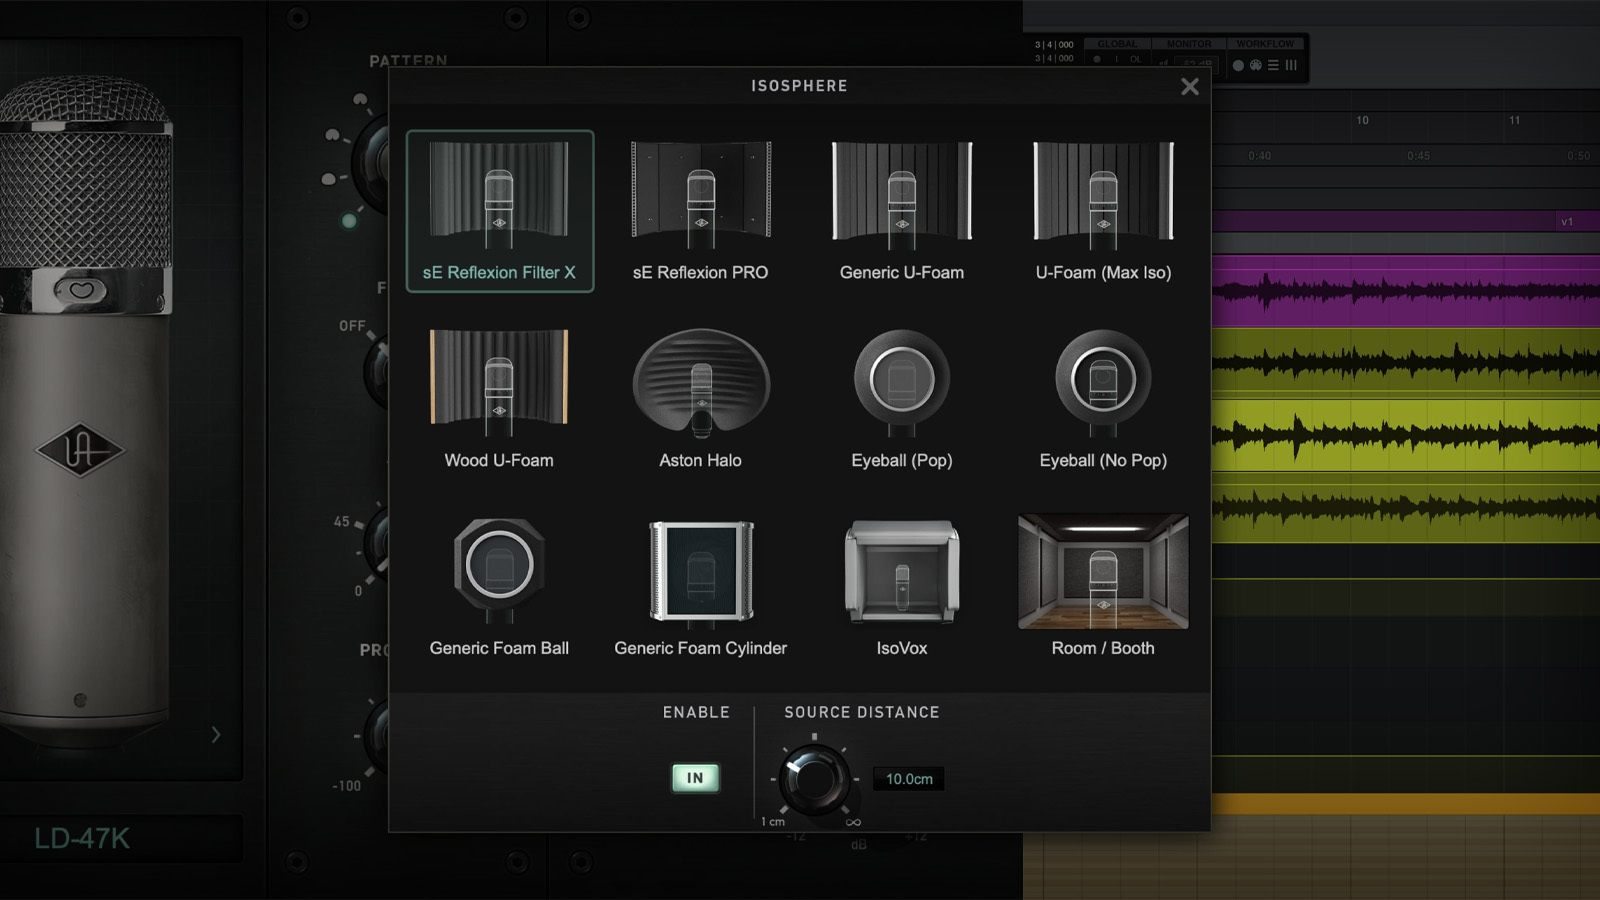The width and height of the screenshot is (1600, 900).
Task: Choose the sE Reflexion PRO shield icon
Action: [x=700, y=194]
